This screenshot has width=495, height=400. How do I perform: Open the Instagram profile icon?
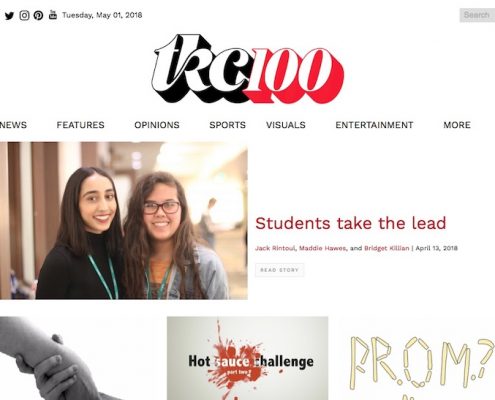pyautogui.click(x=24, y=15)
